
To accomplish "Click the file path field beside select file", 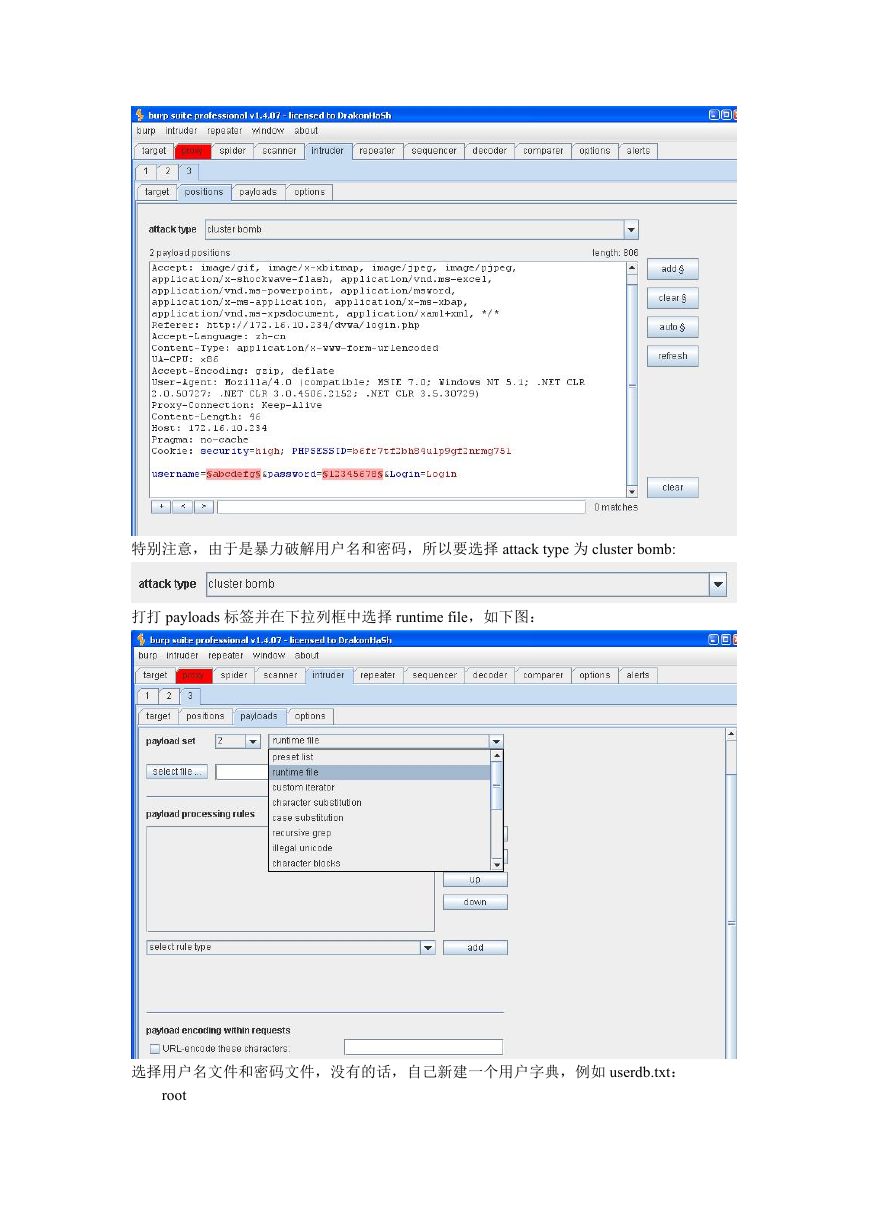I will pyautogui.click(x=241, y=772).
